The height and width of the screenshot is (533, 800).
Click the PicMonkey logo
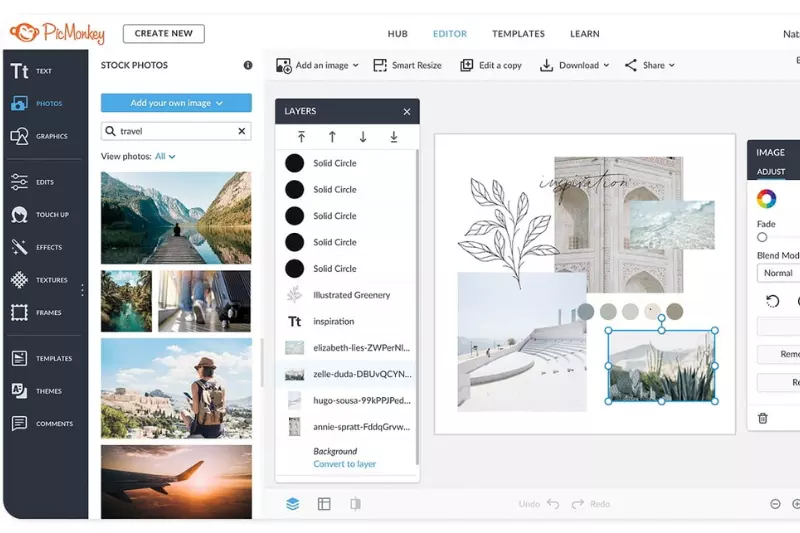(57, 33)
